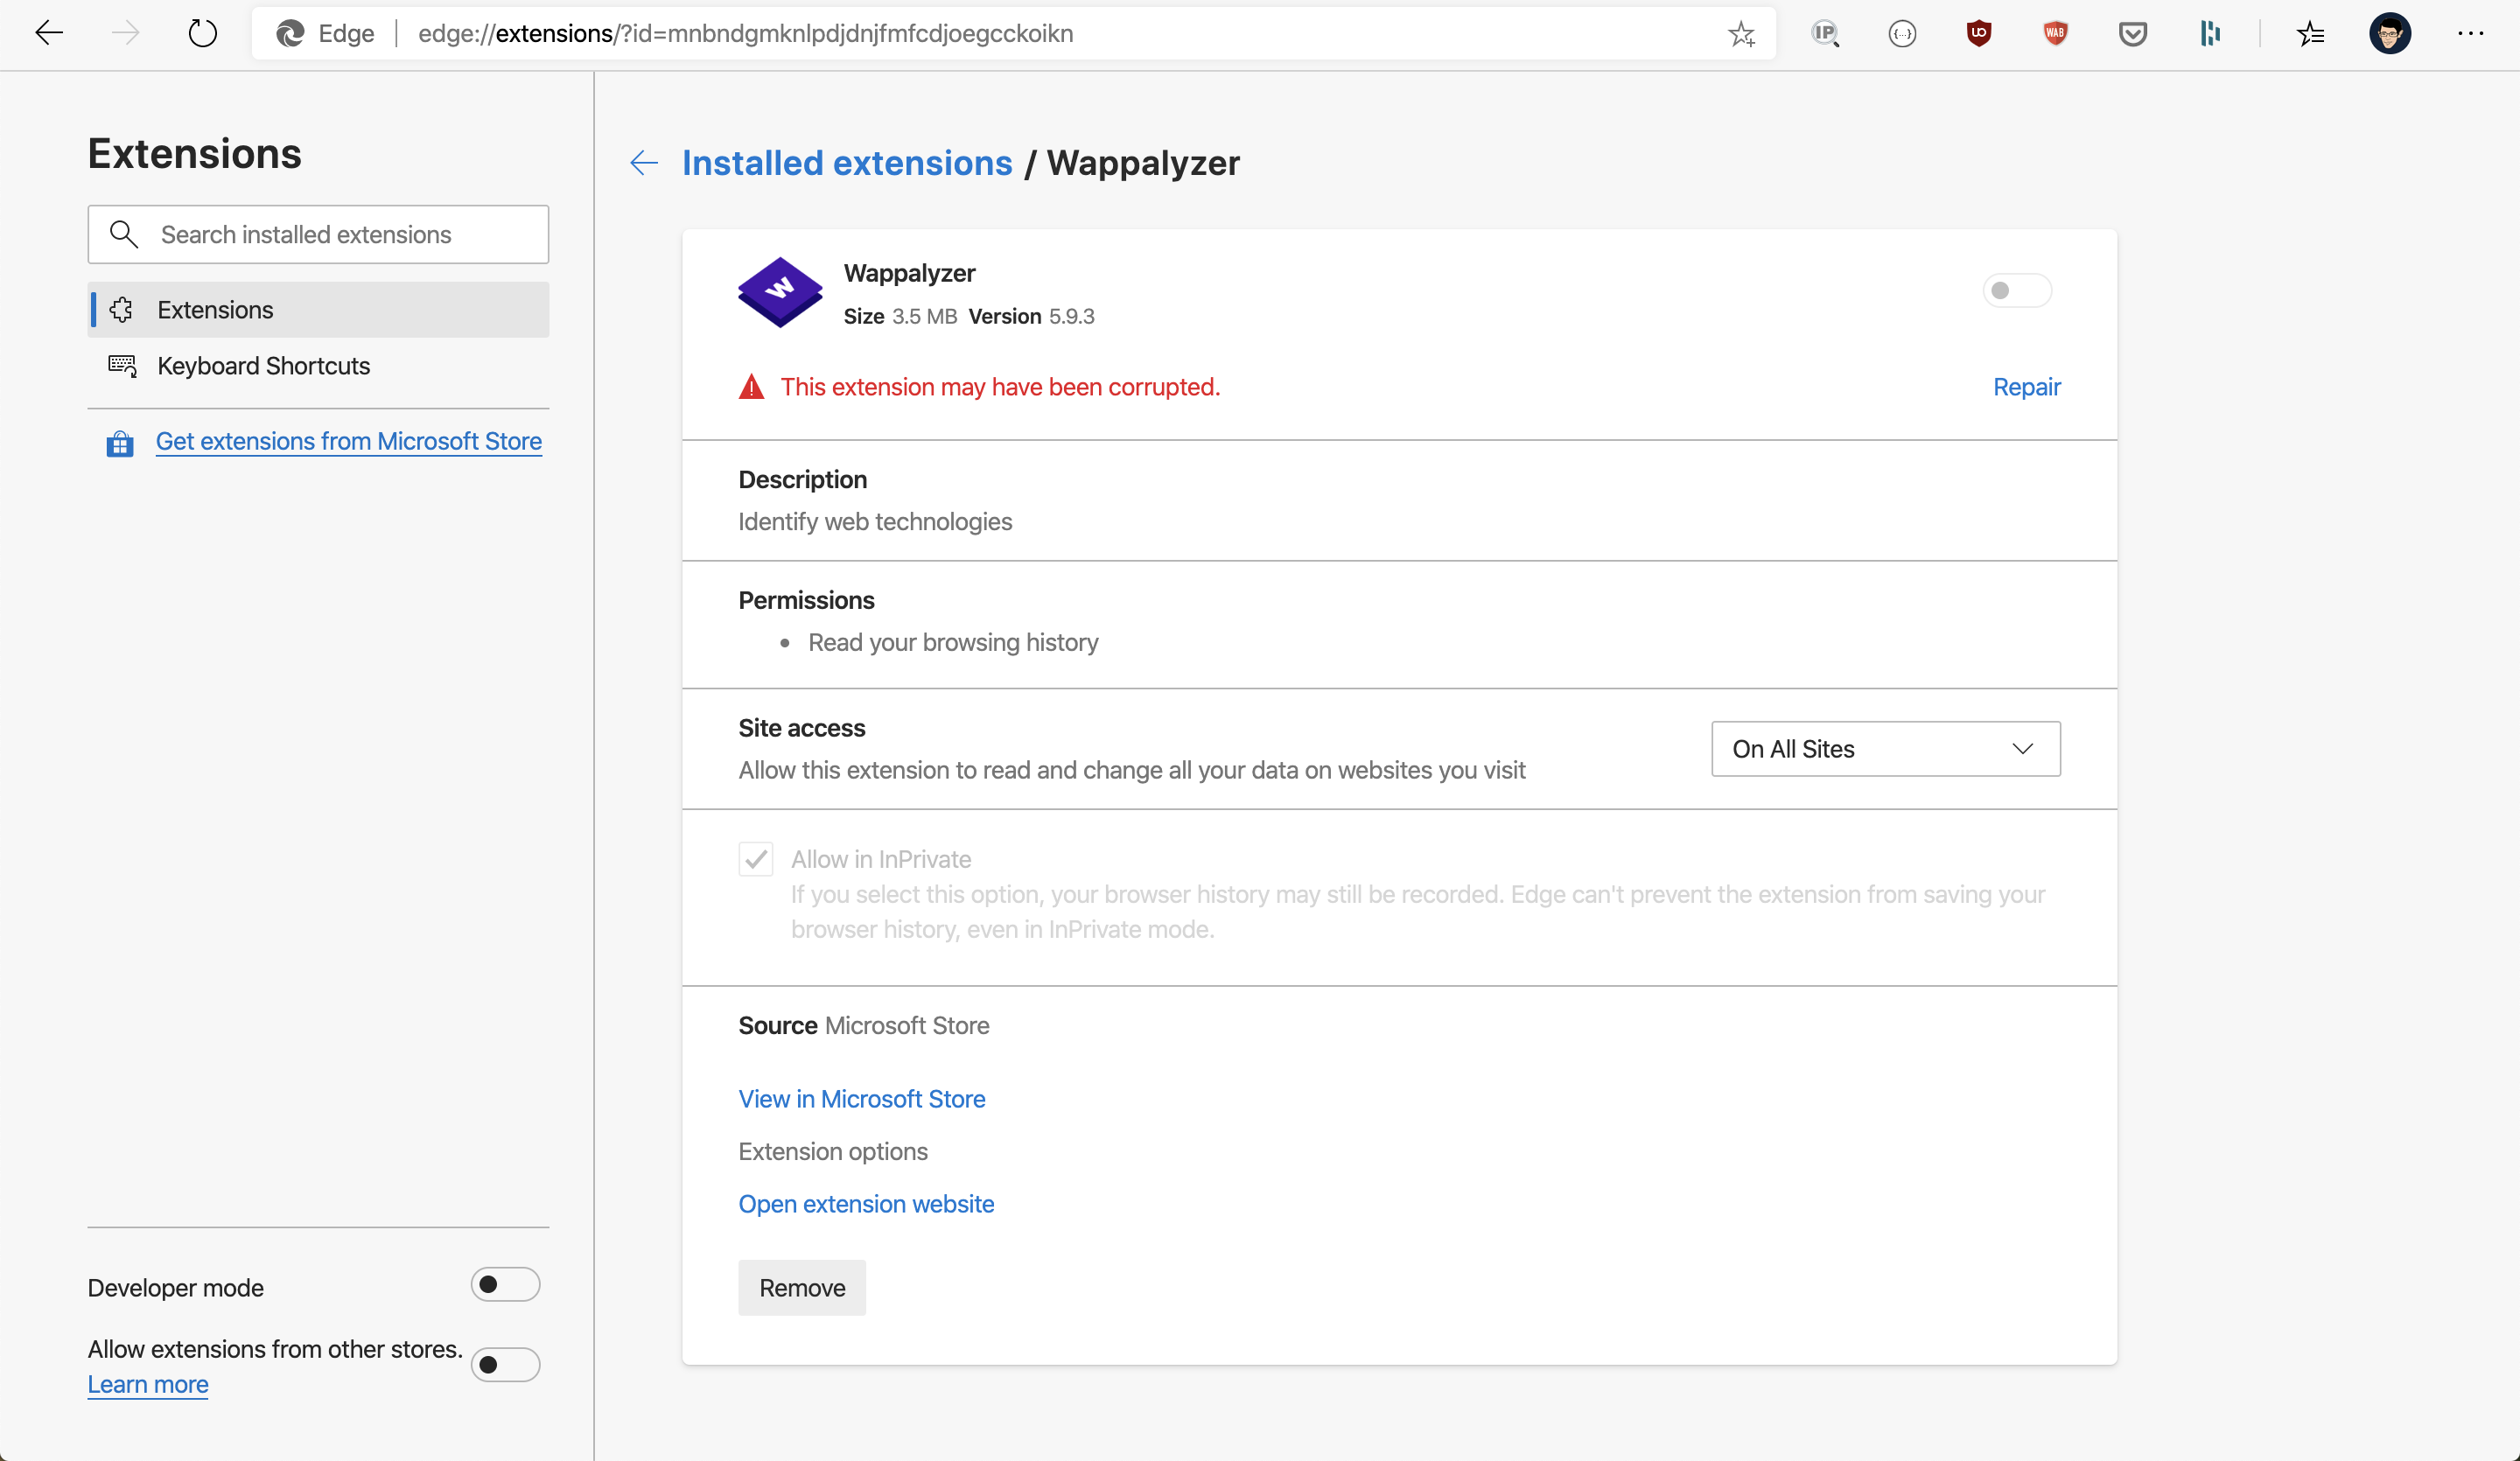Click the address bar URL

[745, 33]
